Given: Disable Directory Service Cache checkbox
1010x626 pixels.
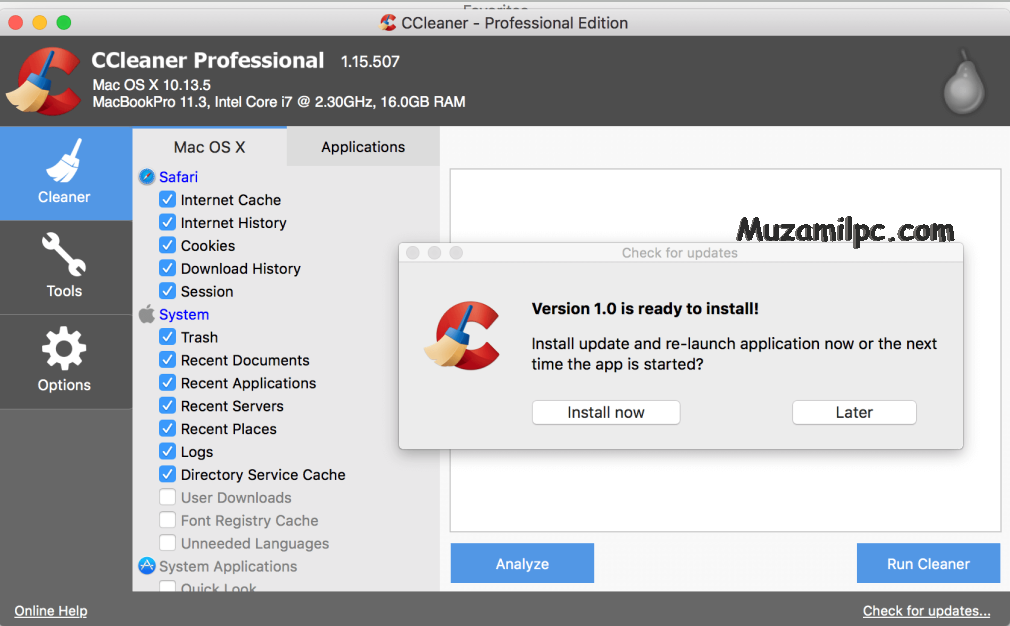Looking at the screenshot, I should coord(167,474).
